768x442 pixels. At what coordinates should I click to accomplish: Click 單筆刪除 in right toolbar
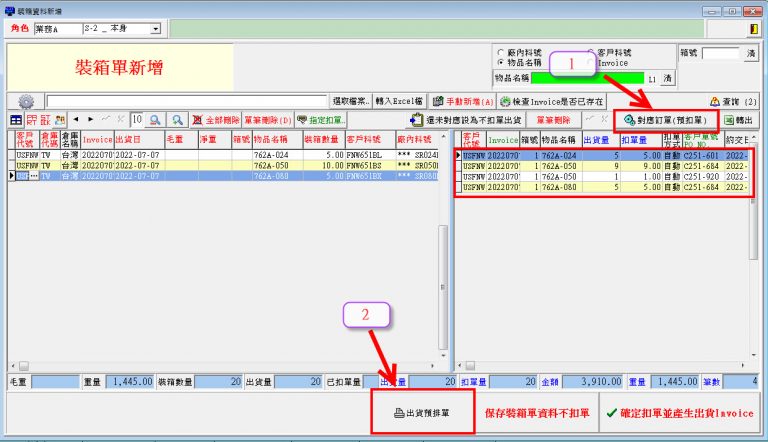click(x=553, y=120)
